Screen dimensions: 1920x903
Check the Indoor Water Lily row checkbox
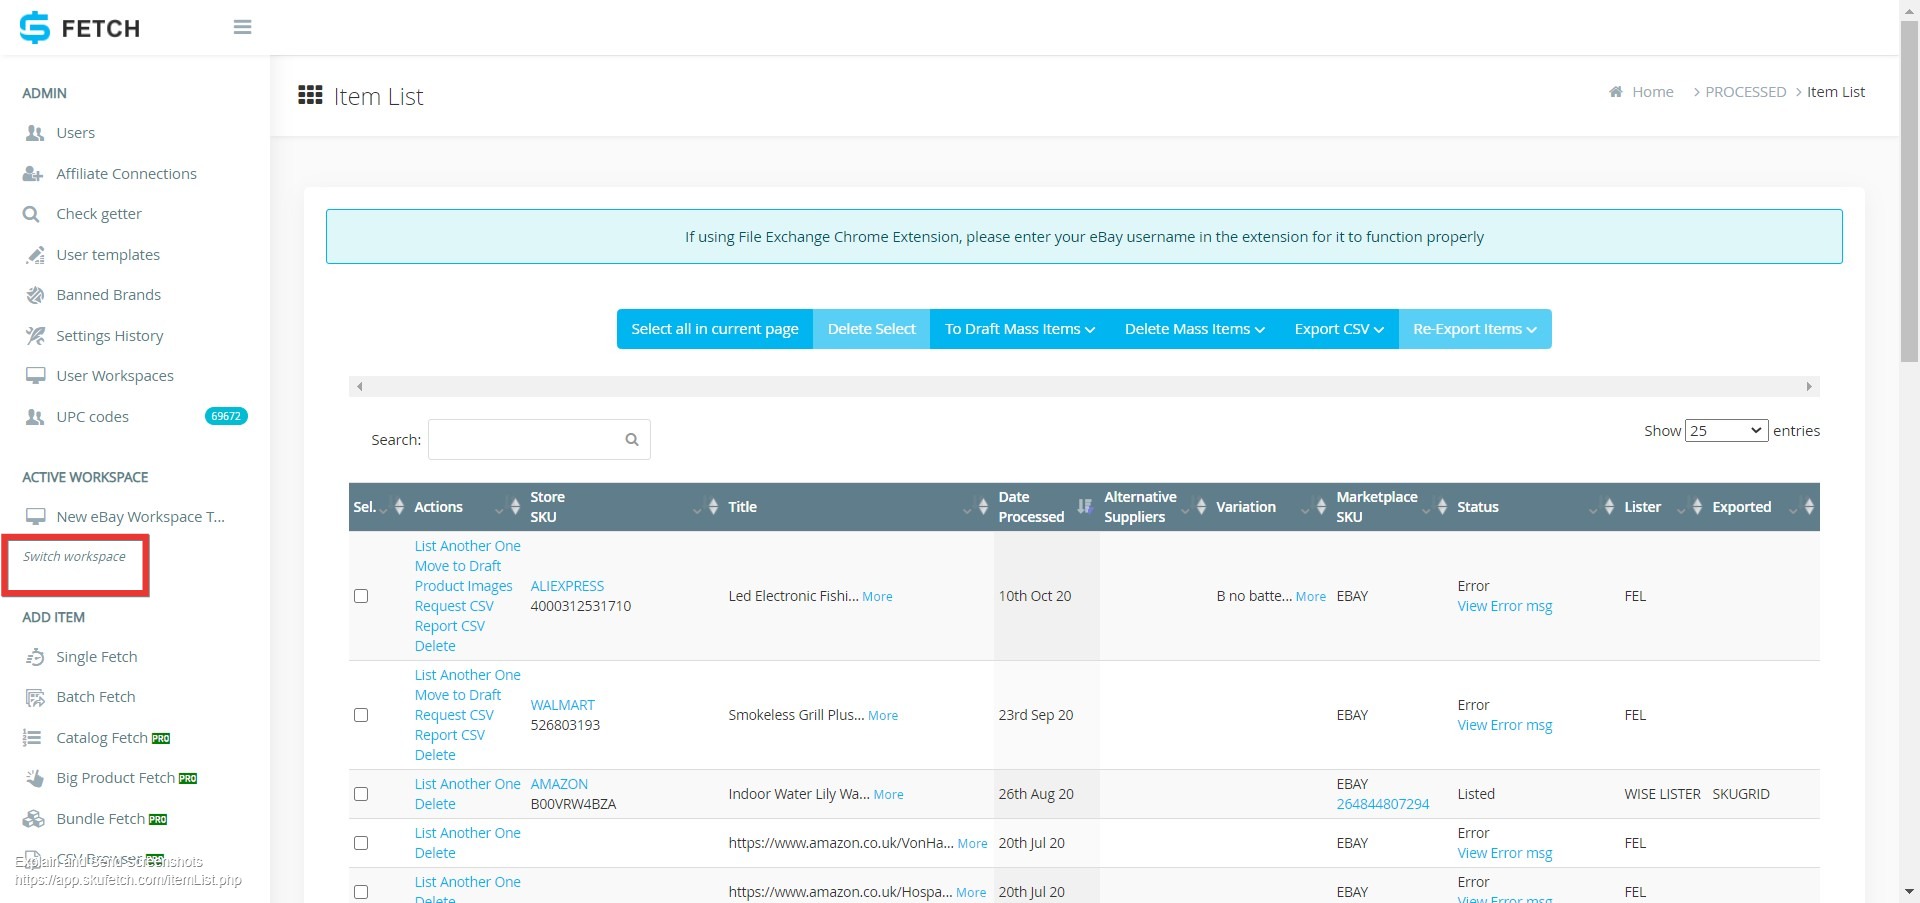(x=361, y=794)
